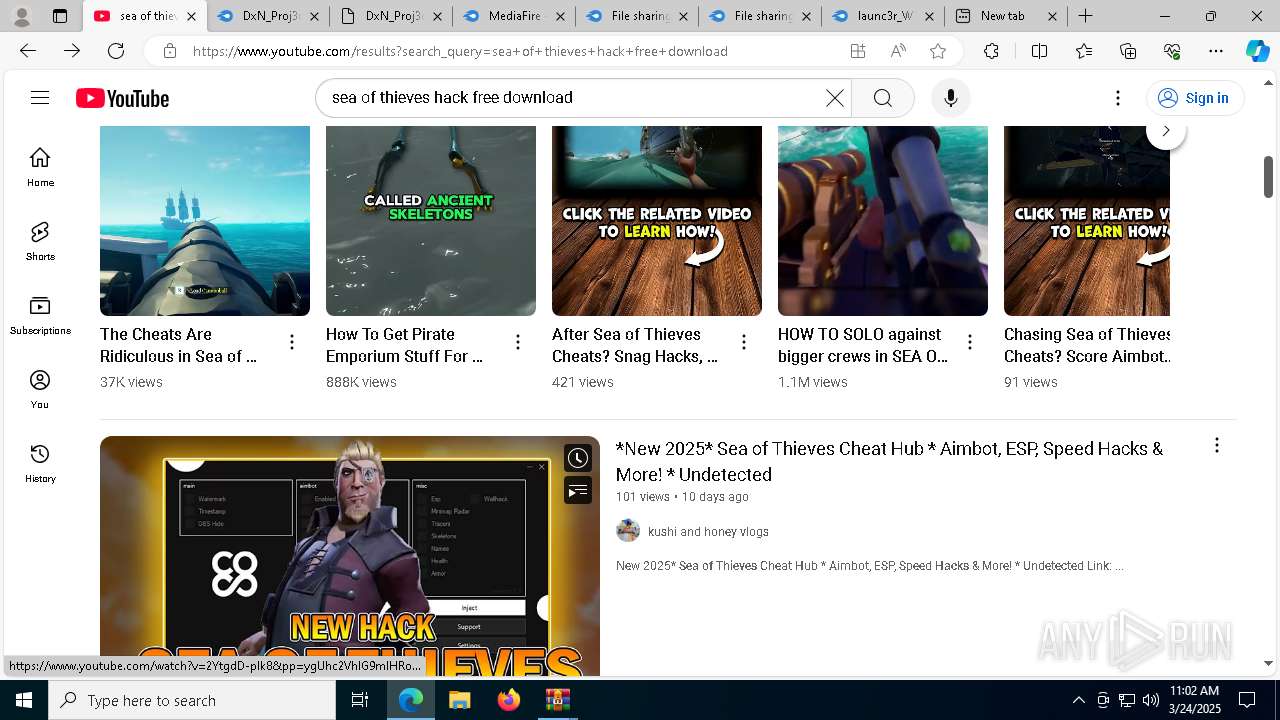Open Edge Settings and more menu
This screenshot has height=720, width=1280.
click(x=1216, y=51)
